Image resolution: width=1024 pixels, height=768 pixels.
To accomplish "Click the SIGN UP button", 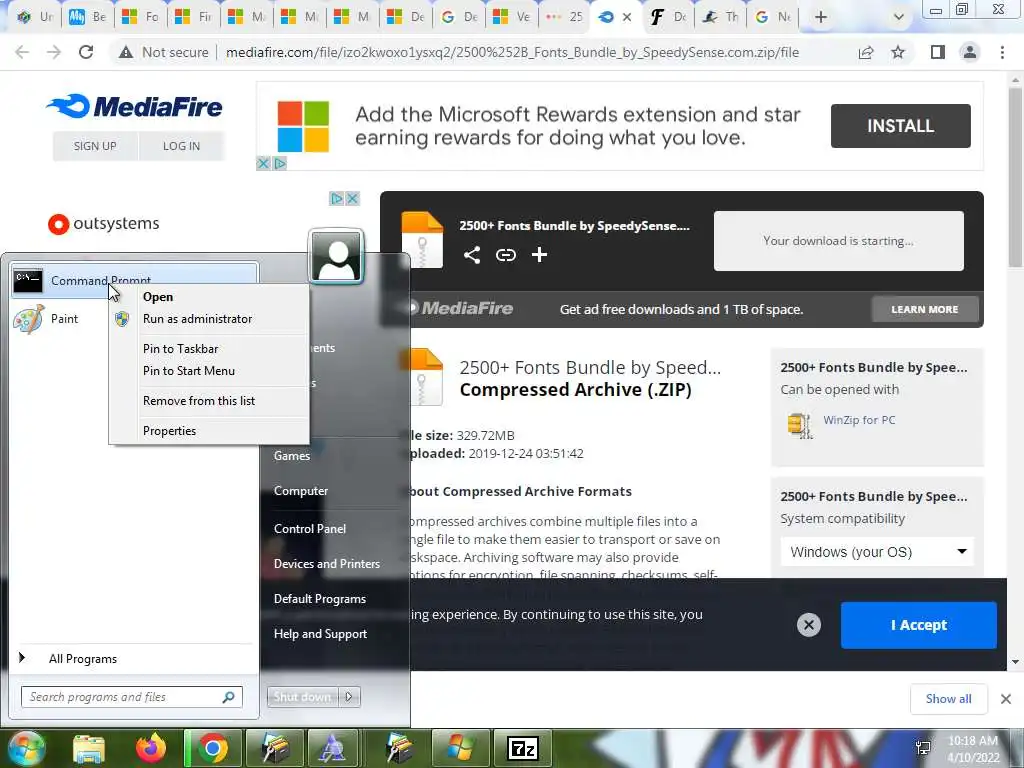I will tap(95, 146).
